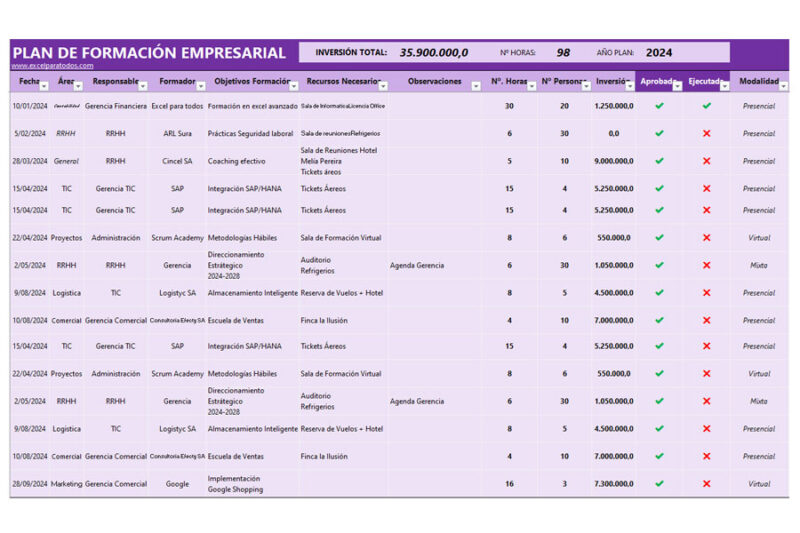
Task: Open the Área column filter dropdown
Action: (x=78, y=86)
